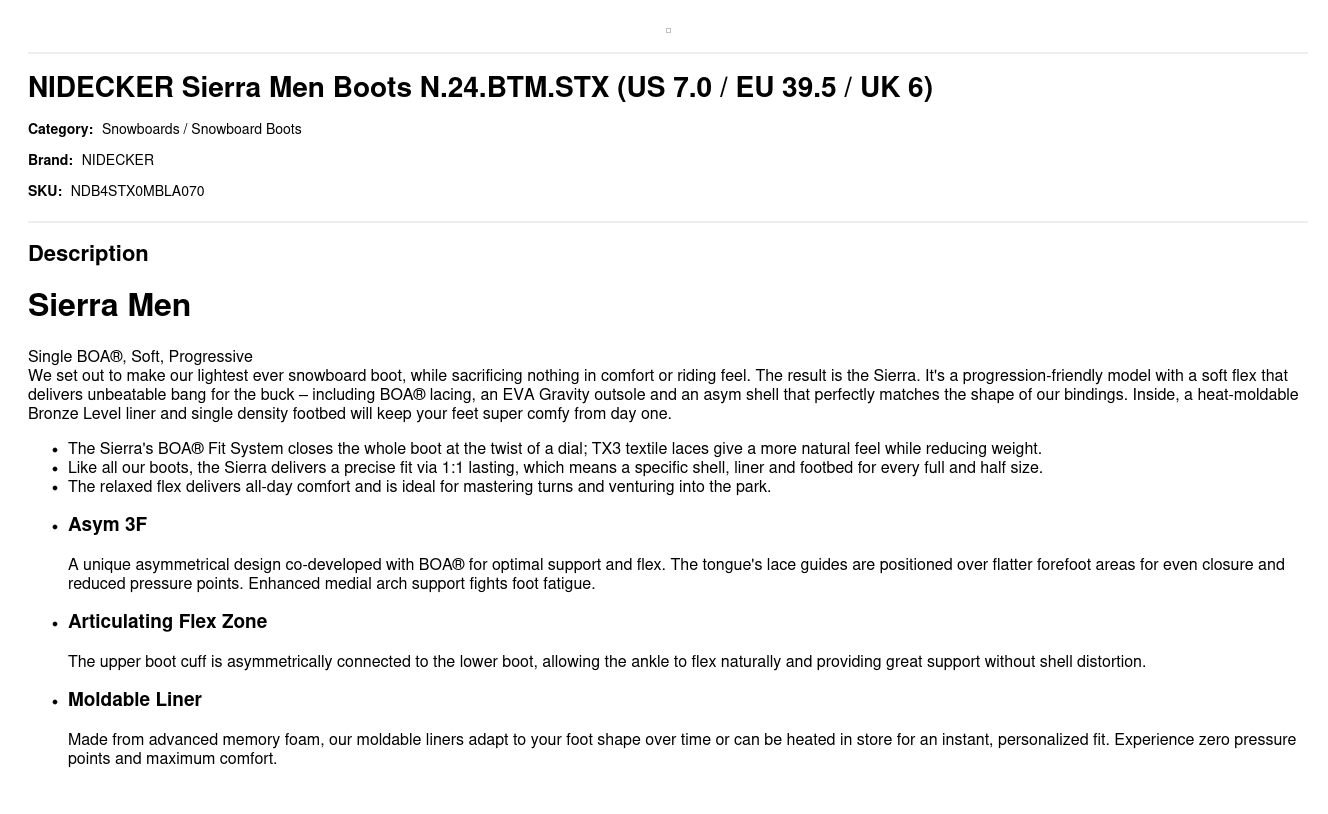Viewport: 1328px width, 814px height.
Task: Click the Description section heading
Action: 88,254
